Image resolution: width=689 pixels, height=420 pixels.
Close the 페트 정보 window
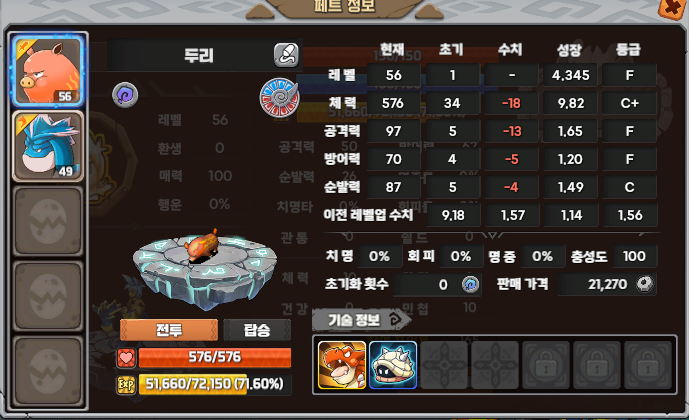pos(672,8)
